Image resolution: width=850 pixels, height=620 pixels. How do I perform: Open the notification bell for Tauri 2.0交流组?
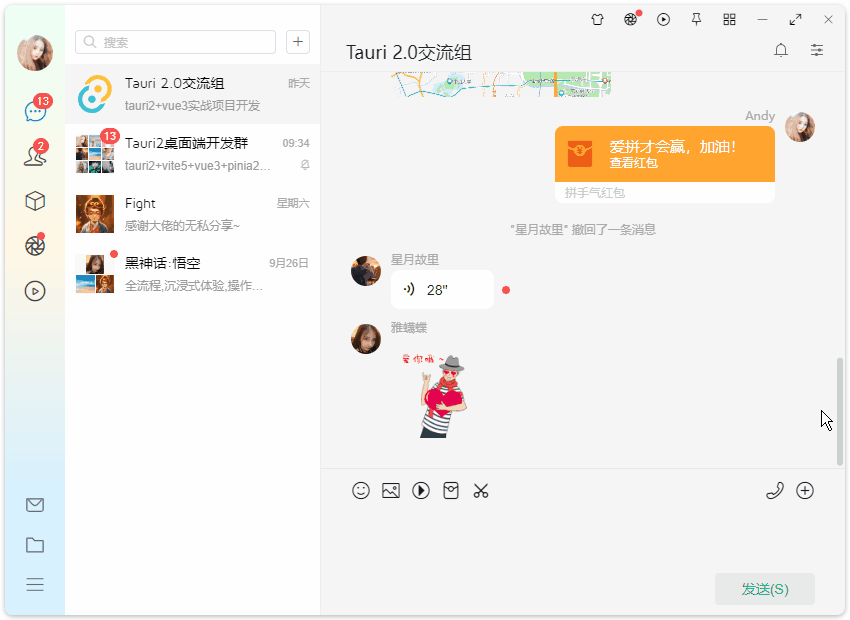(x=781, y=50)
